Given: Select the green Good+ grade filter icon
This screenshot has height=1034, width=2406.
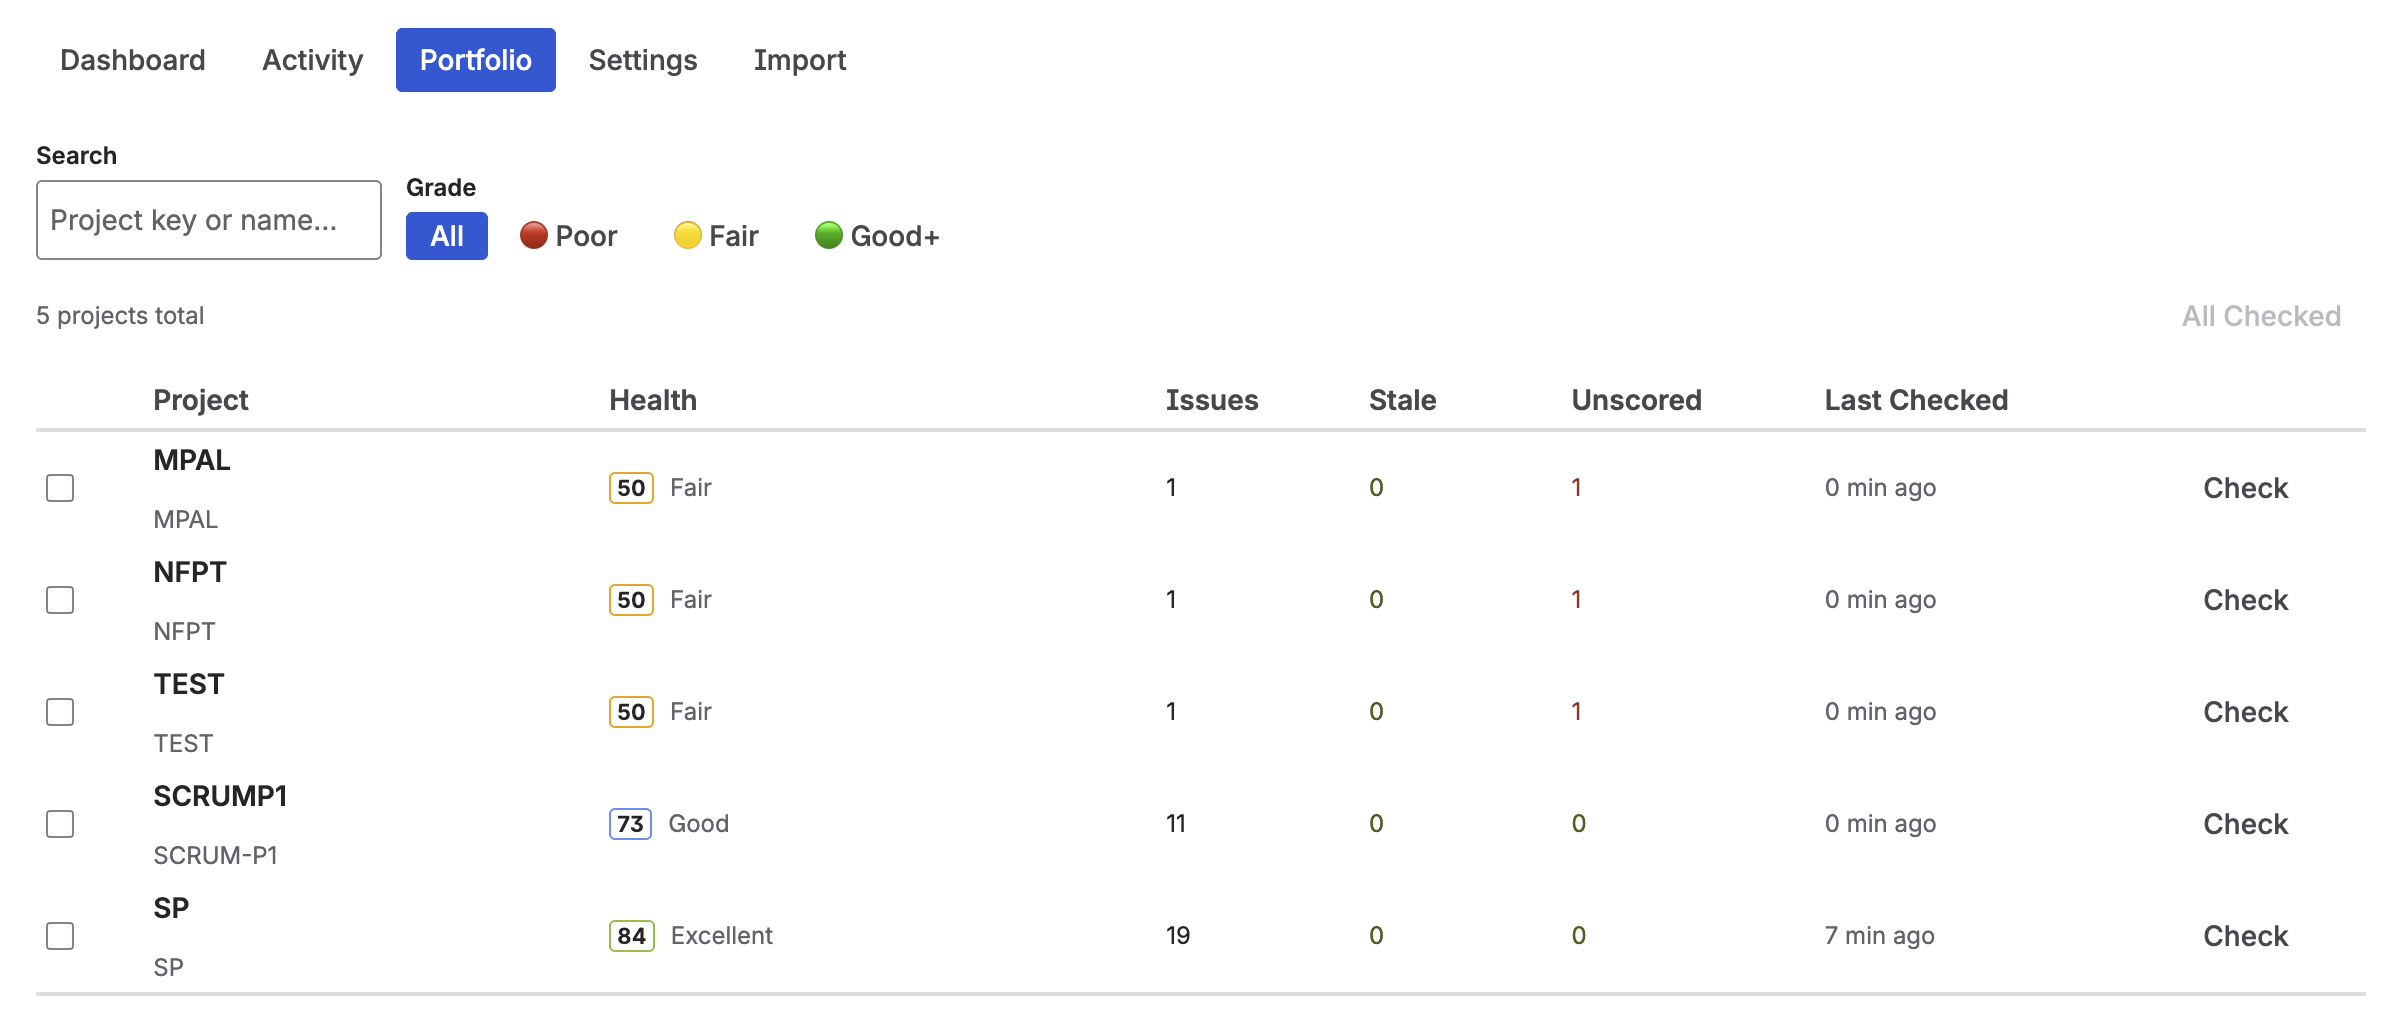Looking at the screenshot, I should [x=829, y=235].
